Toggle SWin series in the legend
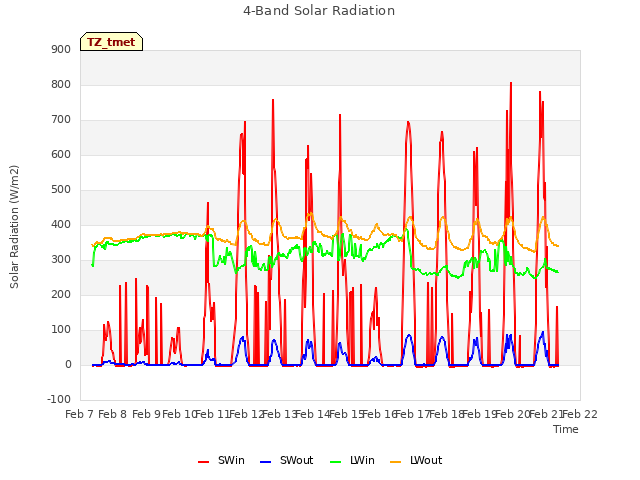This screenshot has width=640, height=480. tap(221, 460)
